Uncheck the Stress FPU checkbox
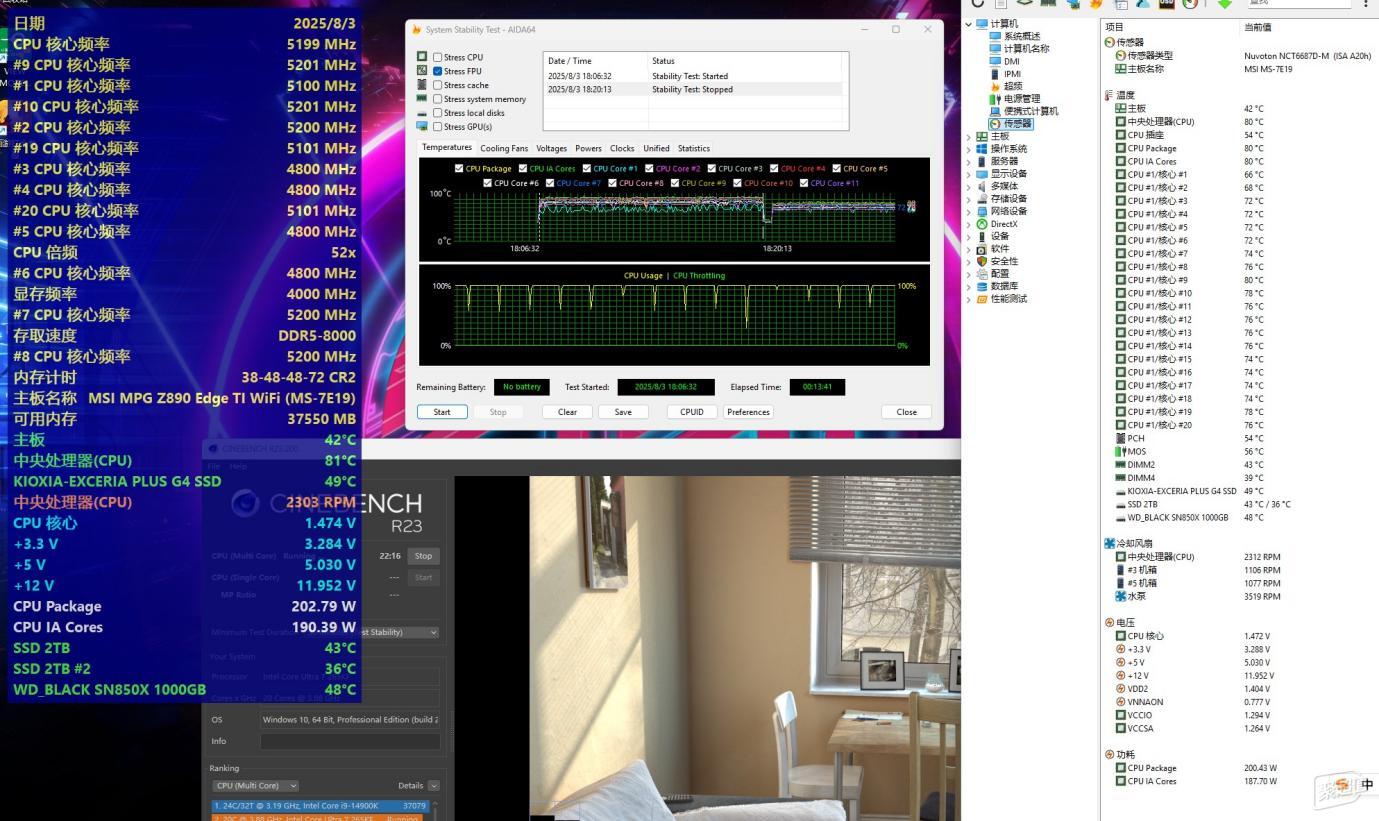 437,71
